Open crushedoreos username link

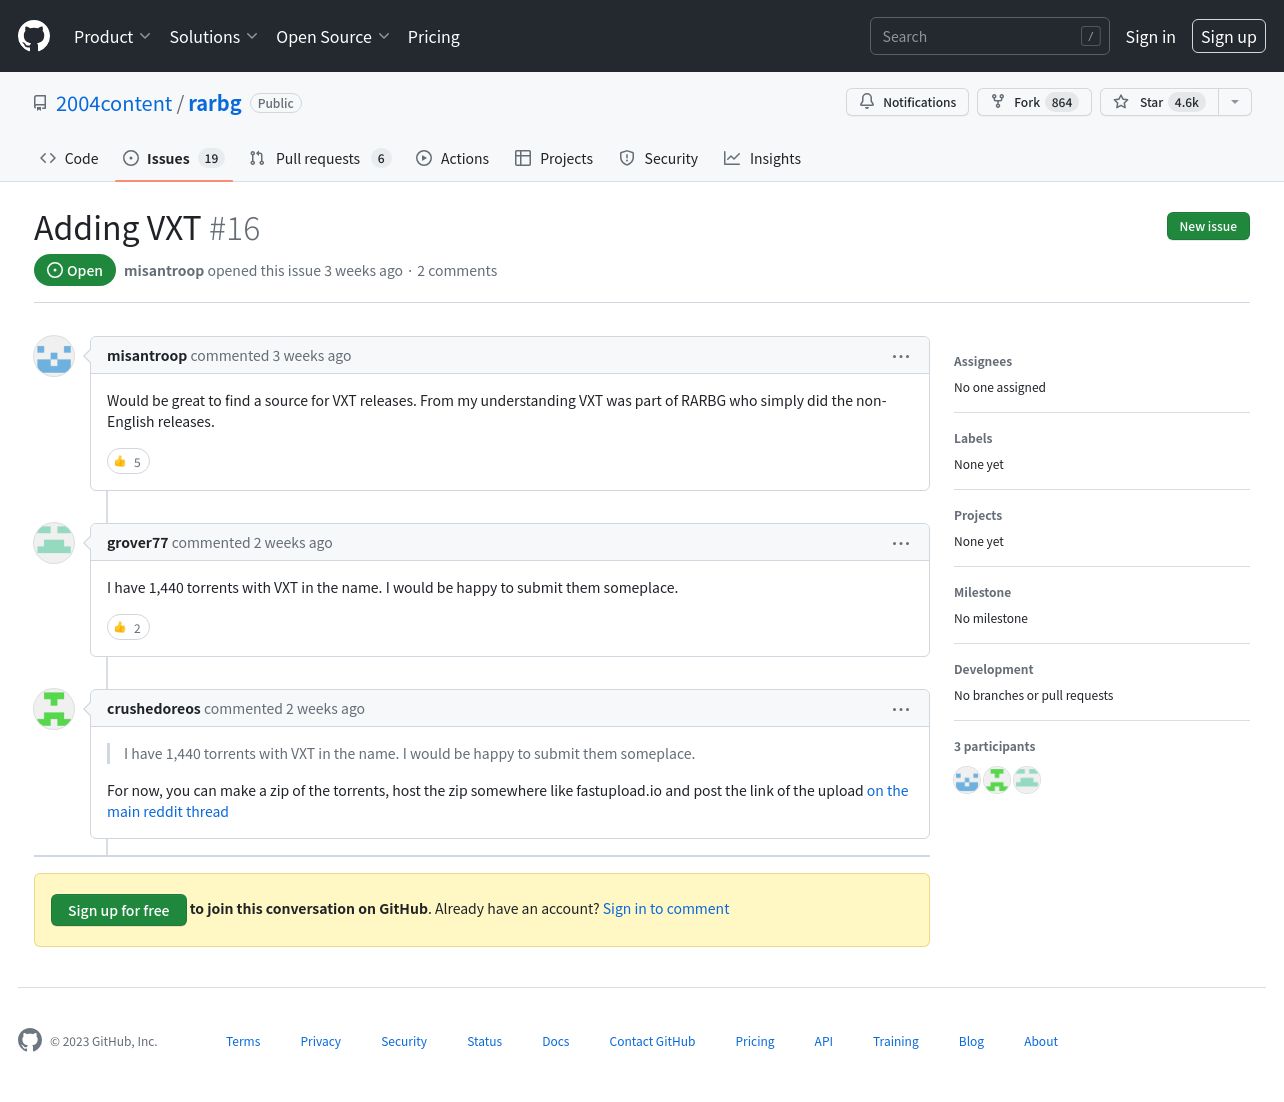click(x=154, y=709)
